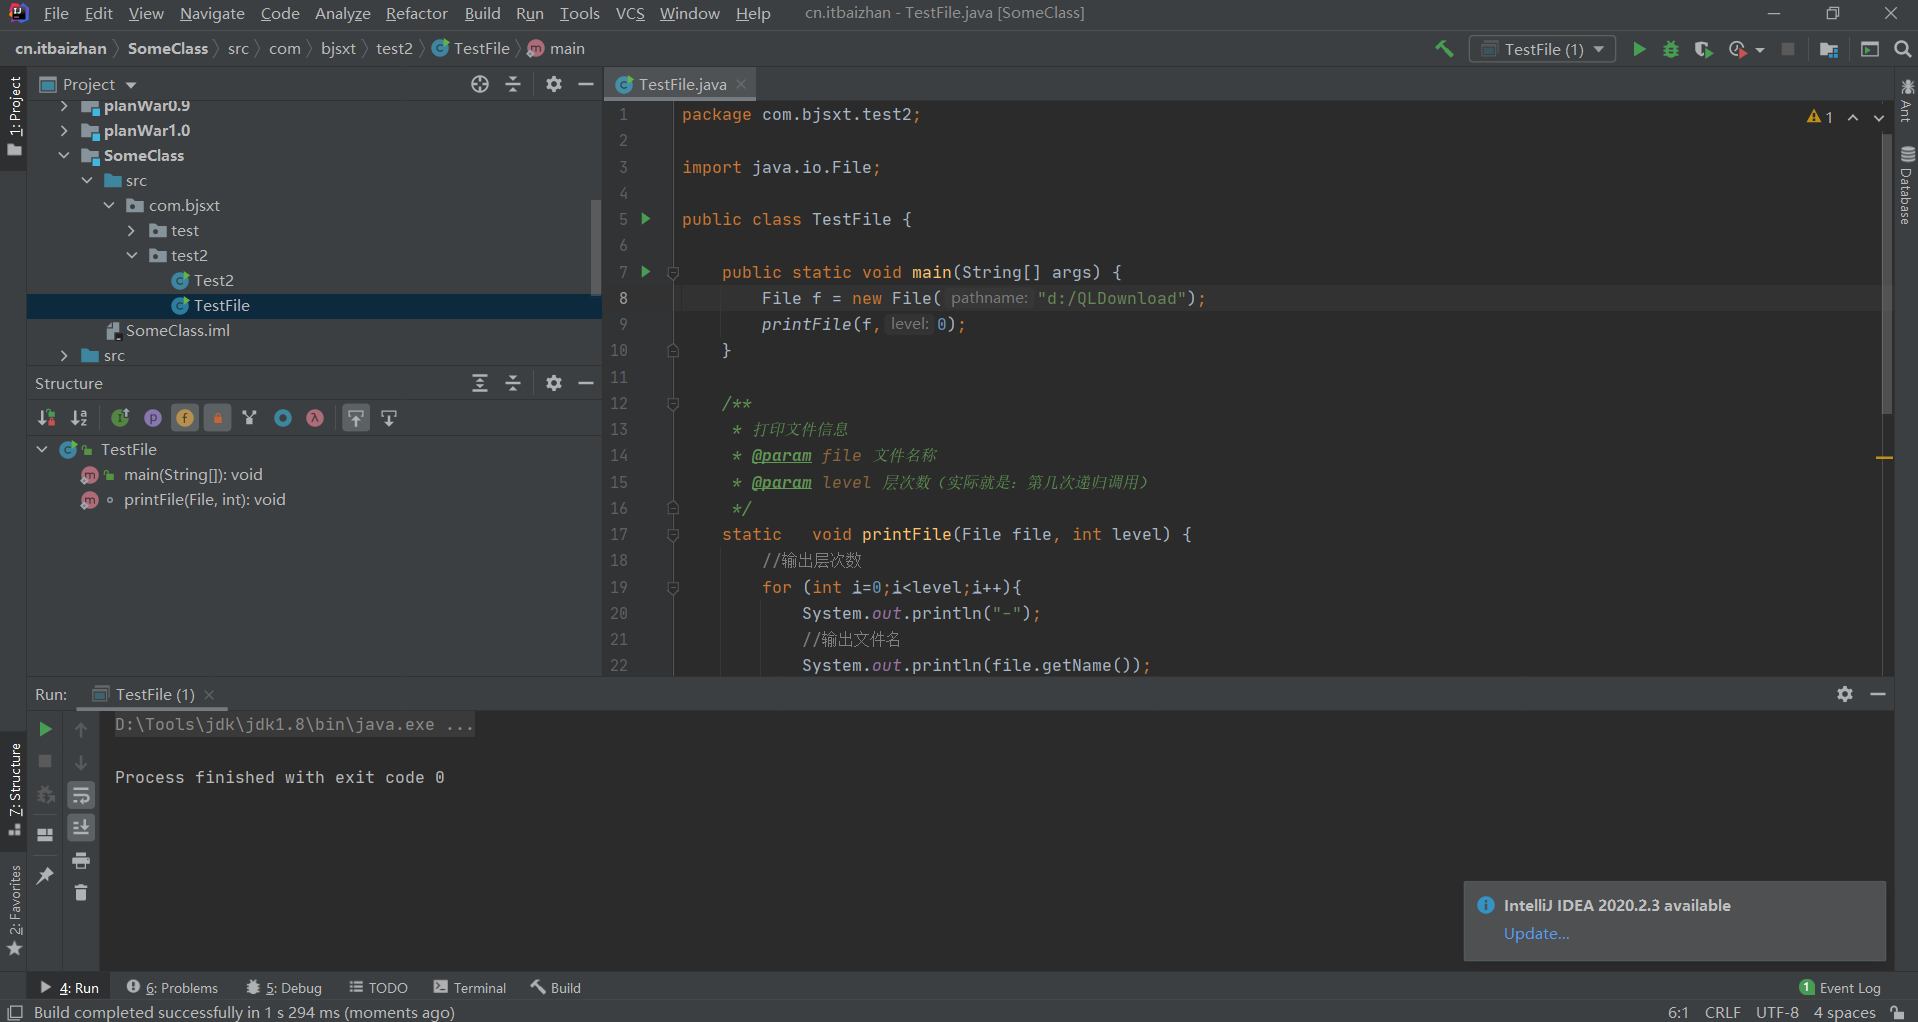The width and height of the screenshot is (1918, 1022).
Task: Click the run gutter arrow beside main method
Action: click(646, 271)
